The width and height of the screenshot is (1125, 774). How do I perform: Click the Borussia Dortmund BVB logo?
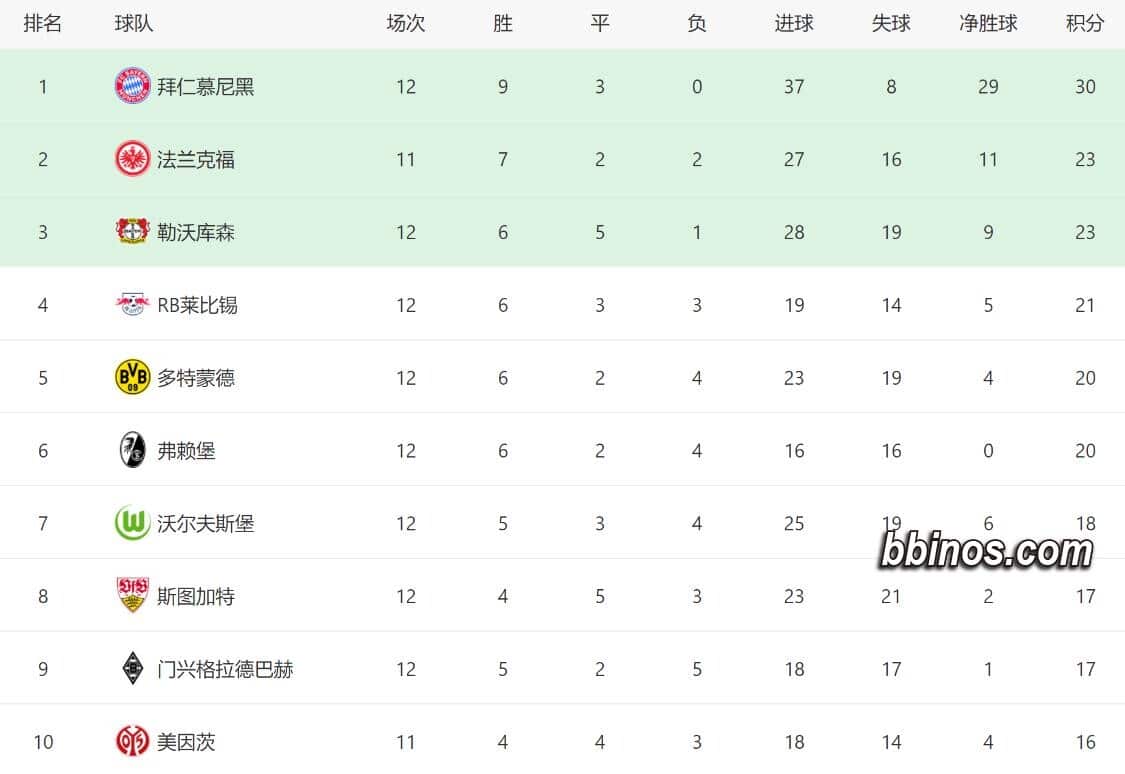tap(132, 378)
